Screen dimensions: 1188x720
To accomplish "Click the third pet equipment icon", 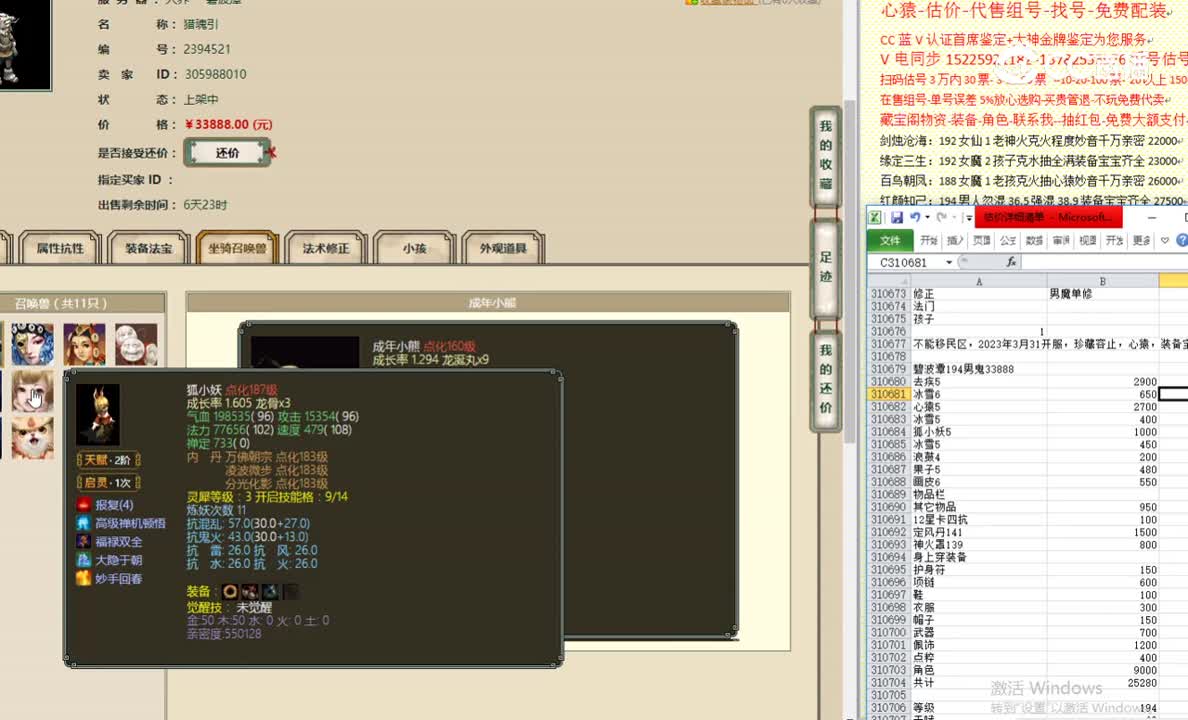I will (x=270, y=591).
